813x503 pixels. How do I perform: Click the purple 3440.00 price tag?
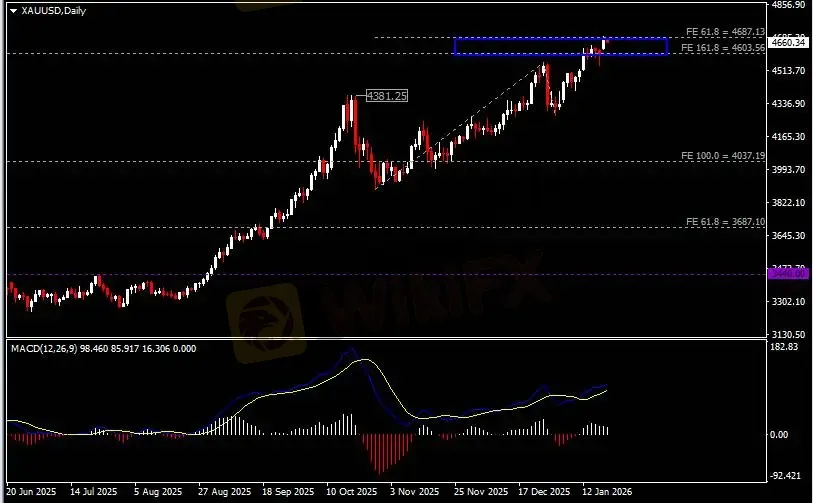[x=788, y=274]
